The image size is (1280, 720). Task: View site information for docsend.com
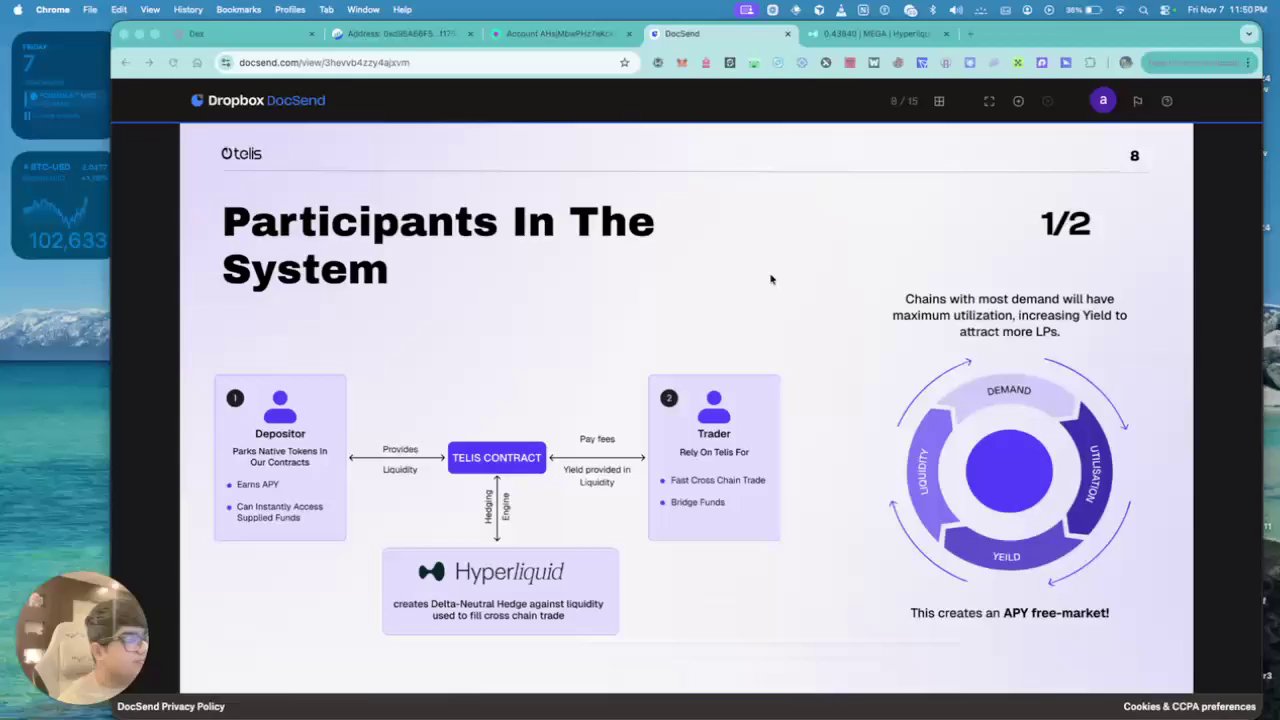click(226, 62)
